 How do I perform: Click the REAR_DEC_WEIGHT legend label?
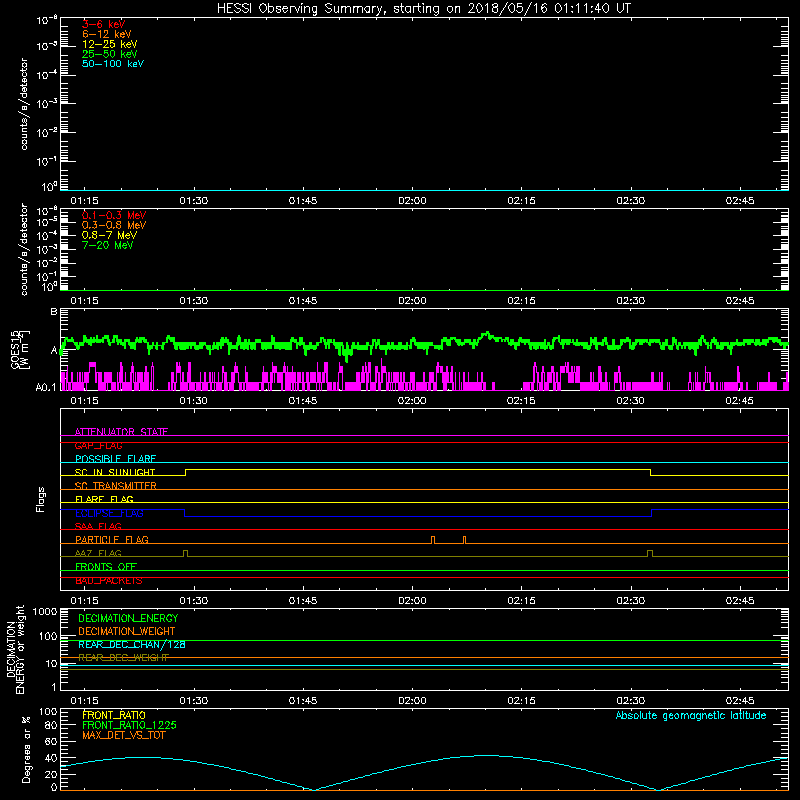(x=123, y=658)
